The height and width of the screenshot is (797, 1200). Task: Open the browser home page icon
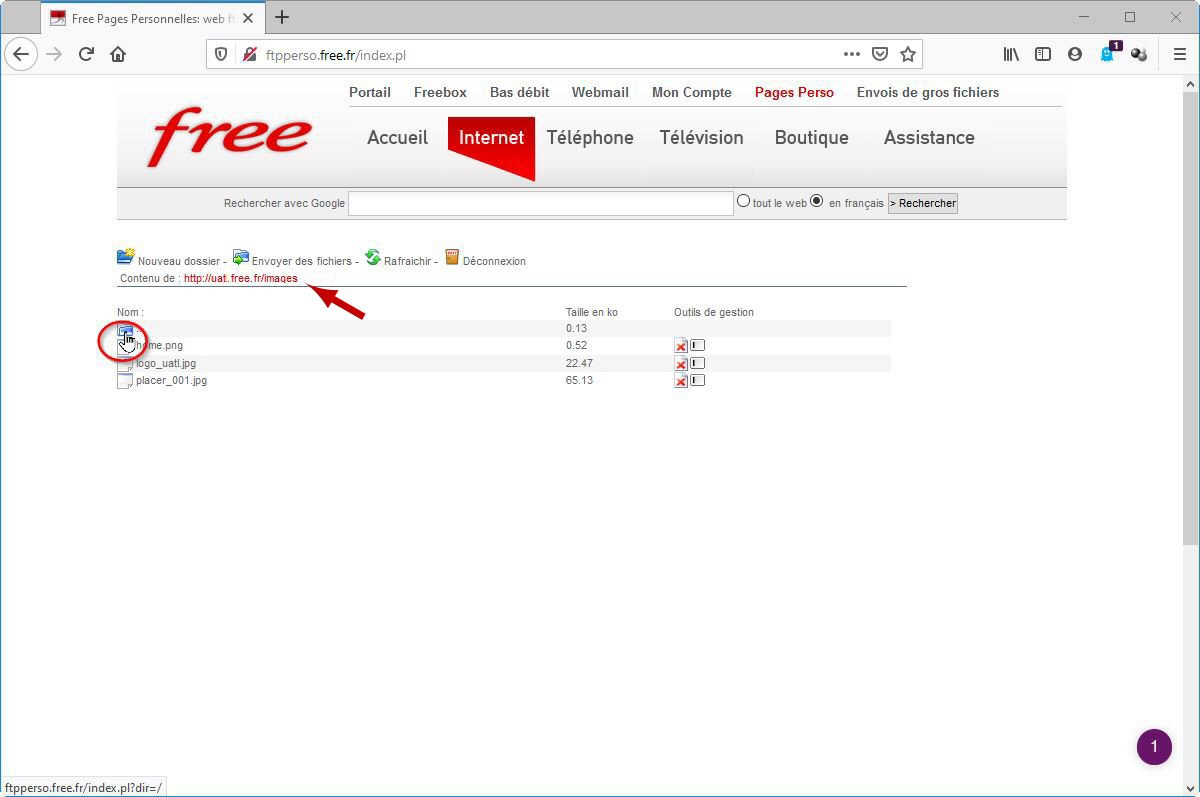pos(118,55)
